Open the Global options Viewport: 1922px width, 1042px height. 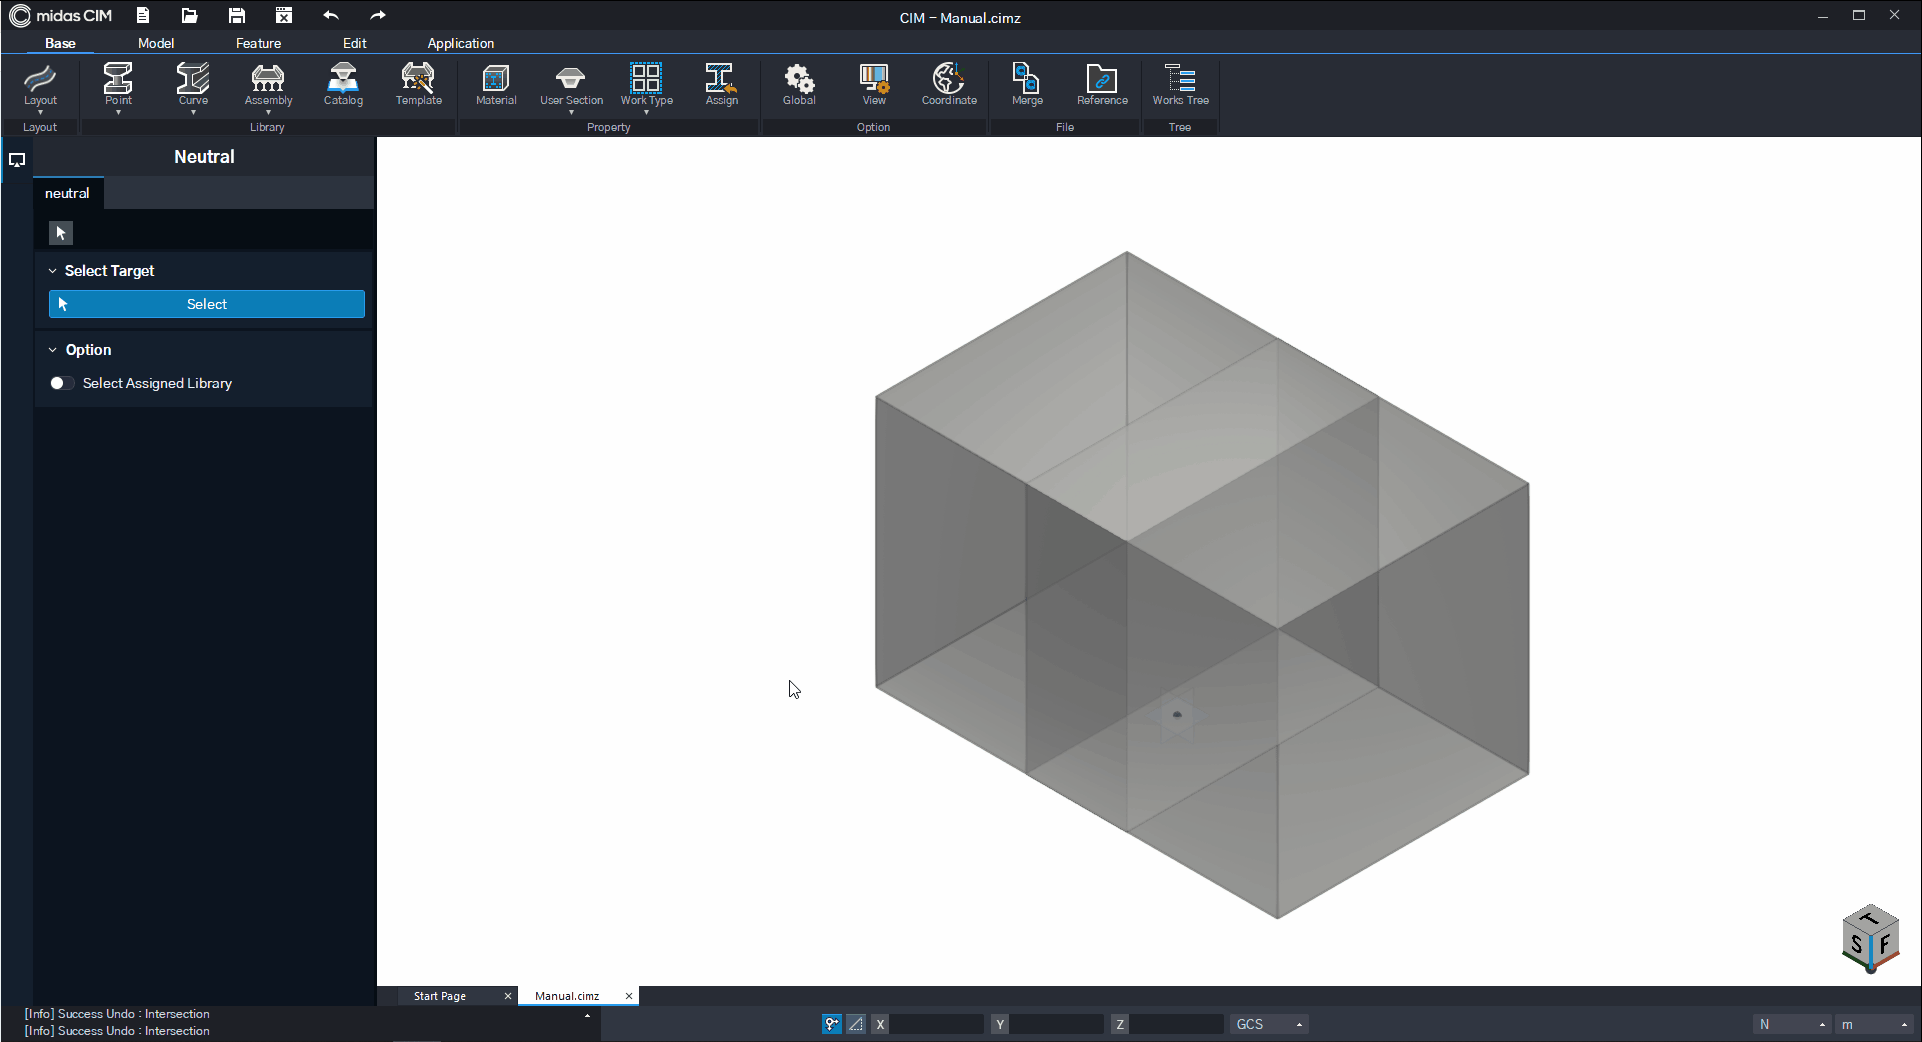tap(799, 84)
